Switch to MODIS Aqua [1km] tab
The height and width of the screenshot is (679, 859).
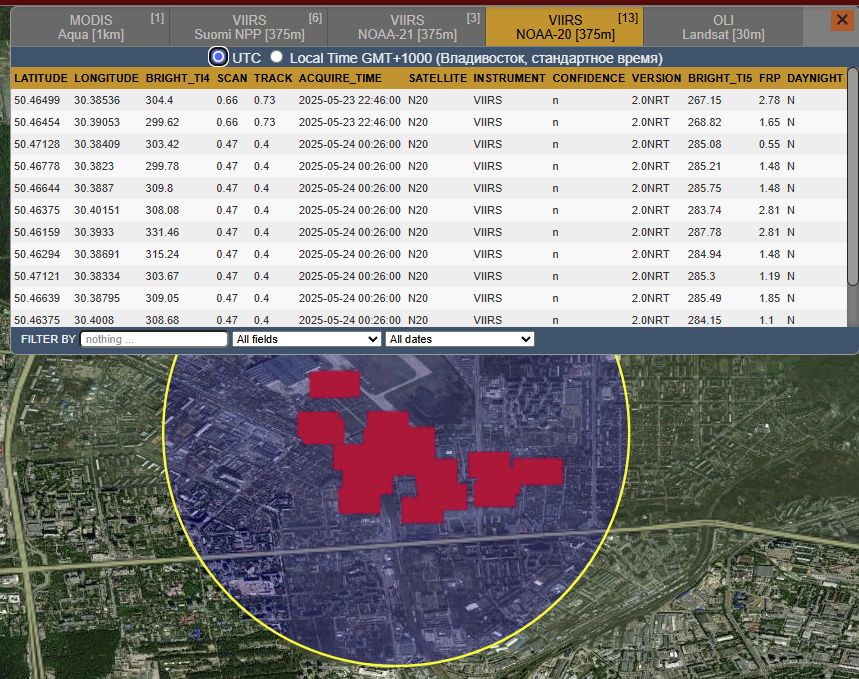90,27
